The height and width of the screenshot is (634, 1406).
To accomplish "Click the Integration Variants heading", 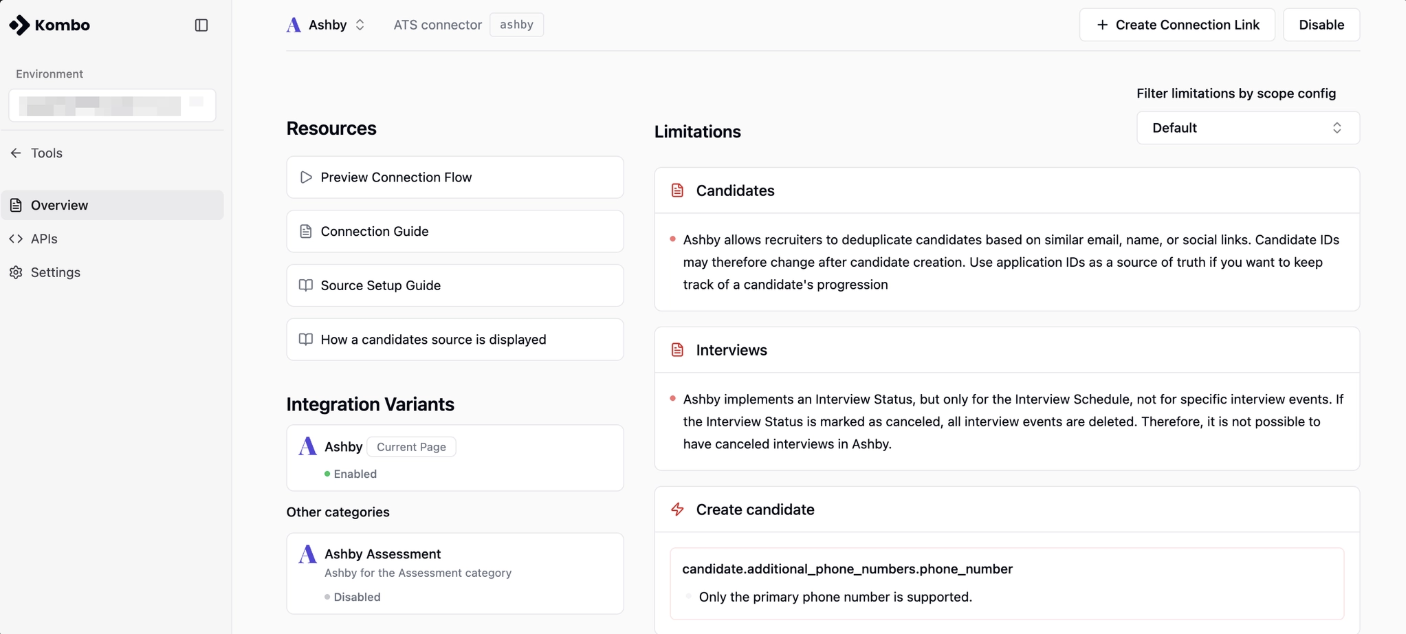I will tap(370, 404).
